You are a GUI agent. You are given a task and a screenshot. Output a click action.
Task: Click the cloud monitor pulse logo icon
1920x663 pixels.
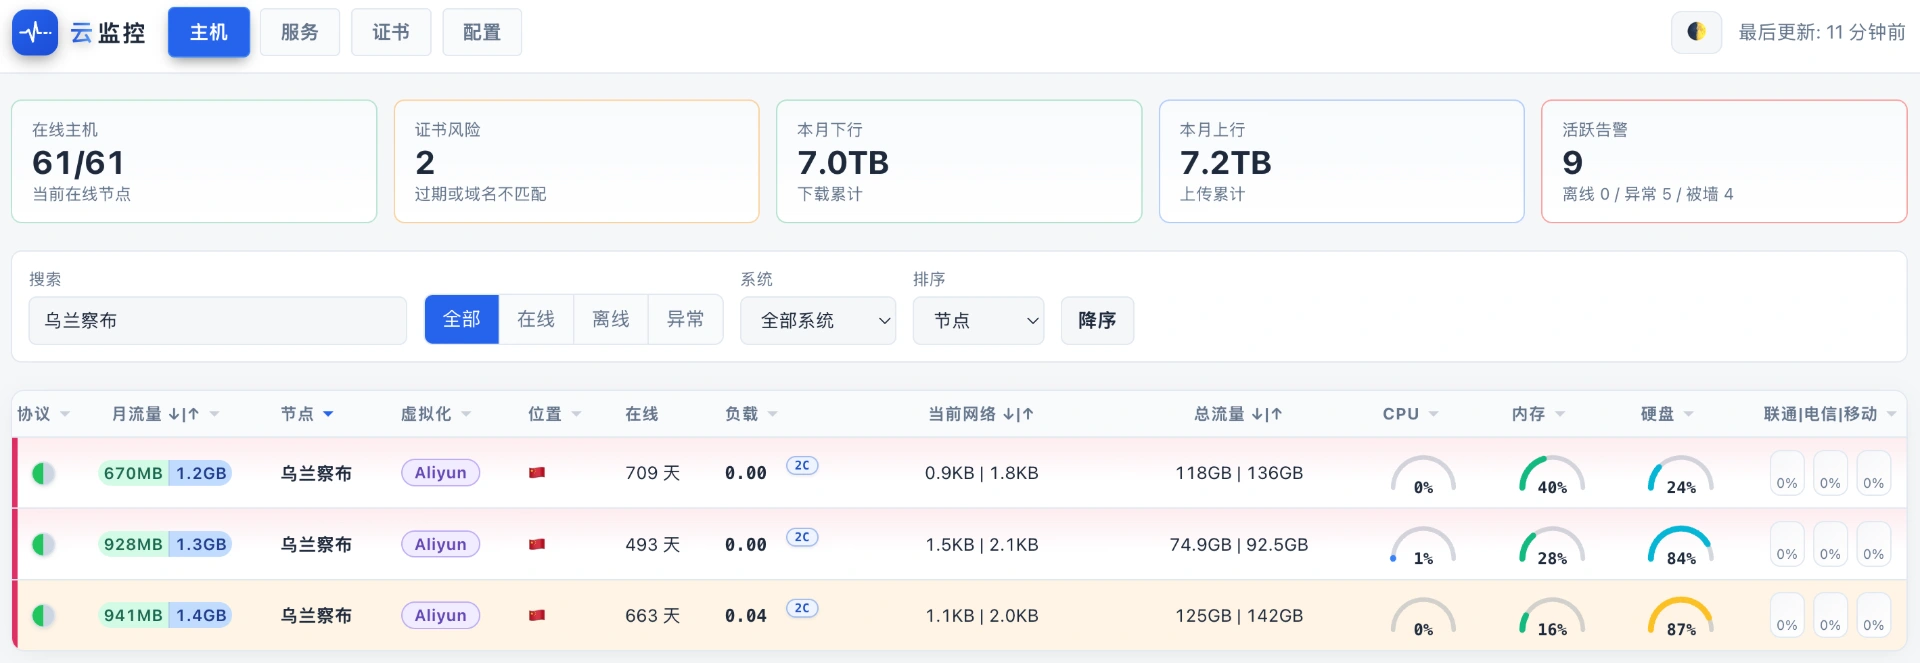[35, 32]
